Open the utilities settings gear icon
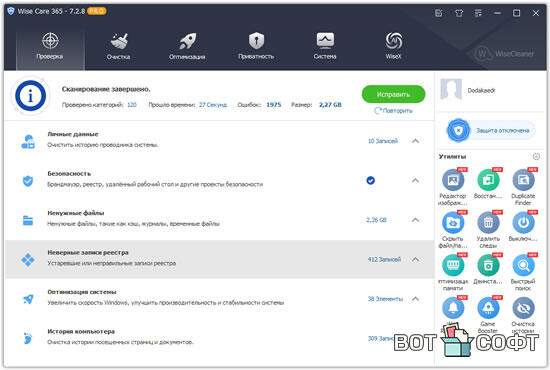550x370 pixels. click(536, 156)
